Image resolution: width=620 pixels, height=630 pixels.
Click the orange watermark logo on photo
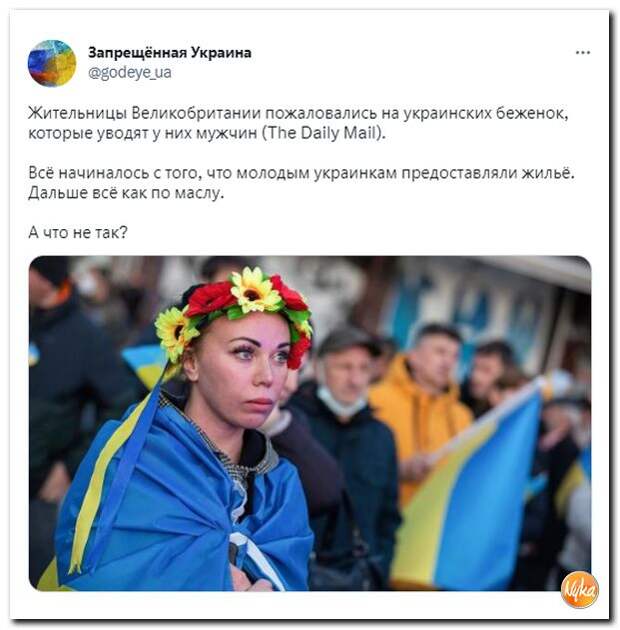point(579,589)
